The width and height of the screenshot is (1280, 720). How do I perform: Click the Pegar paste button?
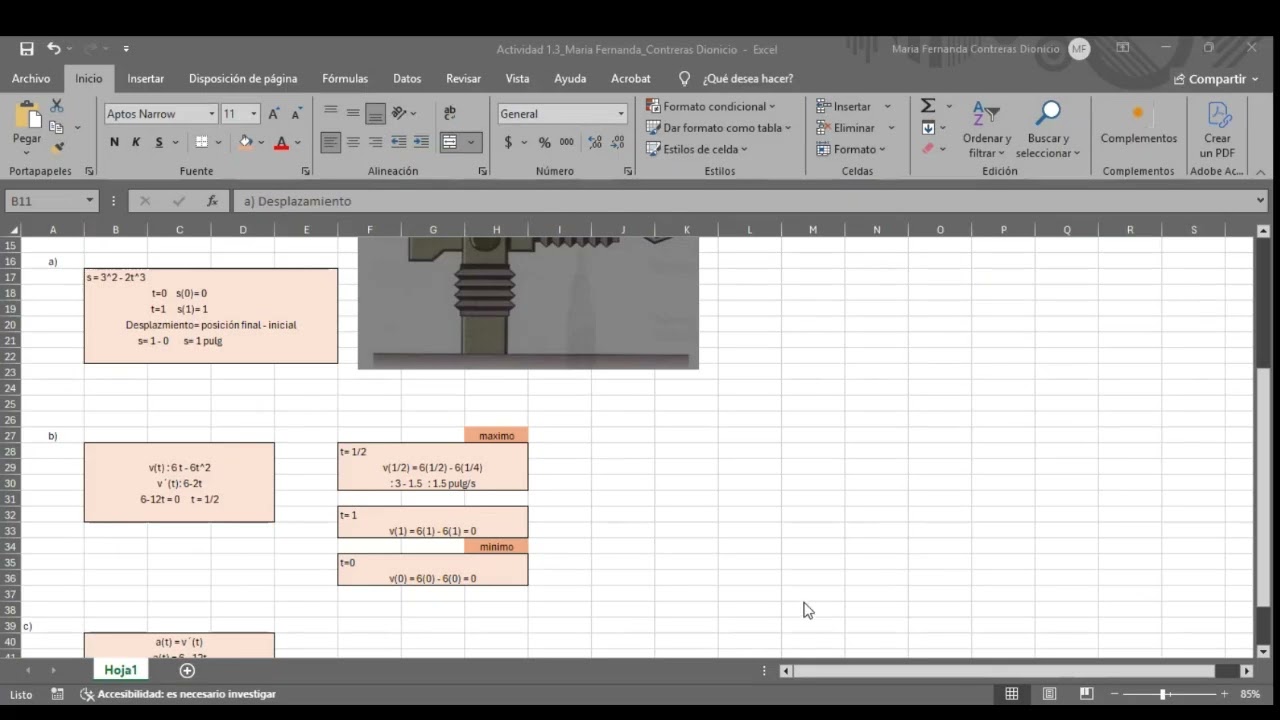click(27, 126)
